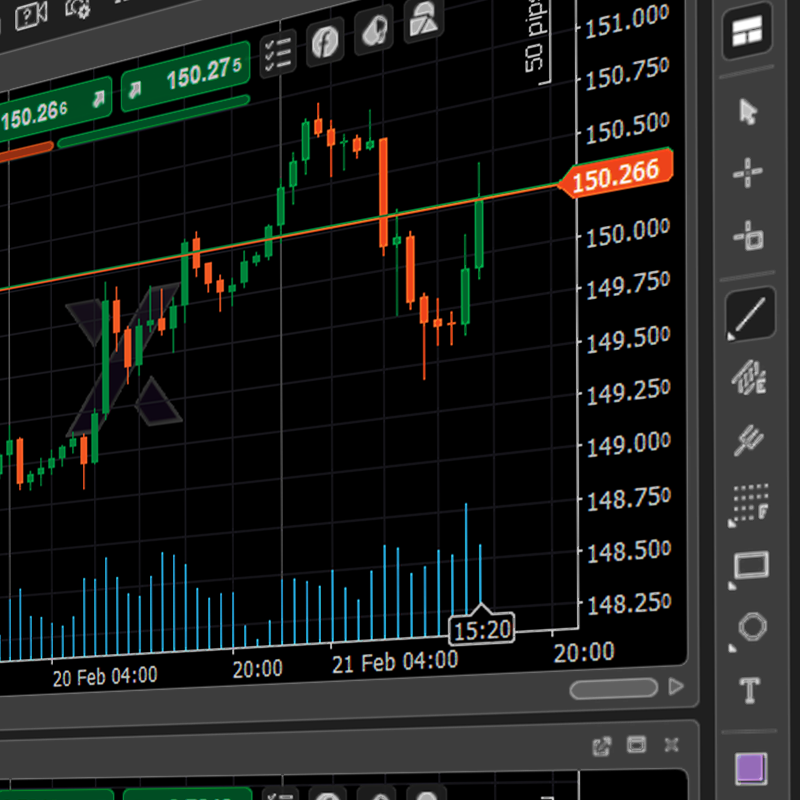Click the Facebook share icon

(324, 43)
